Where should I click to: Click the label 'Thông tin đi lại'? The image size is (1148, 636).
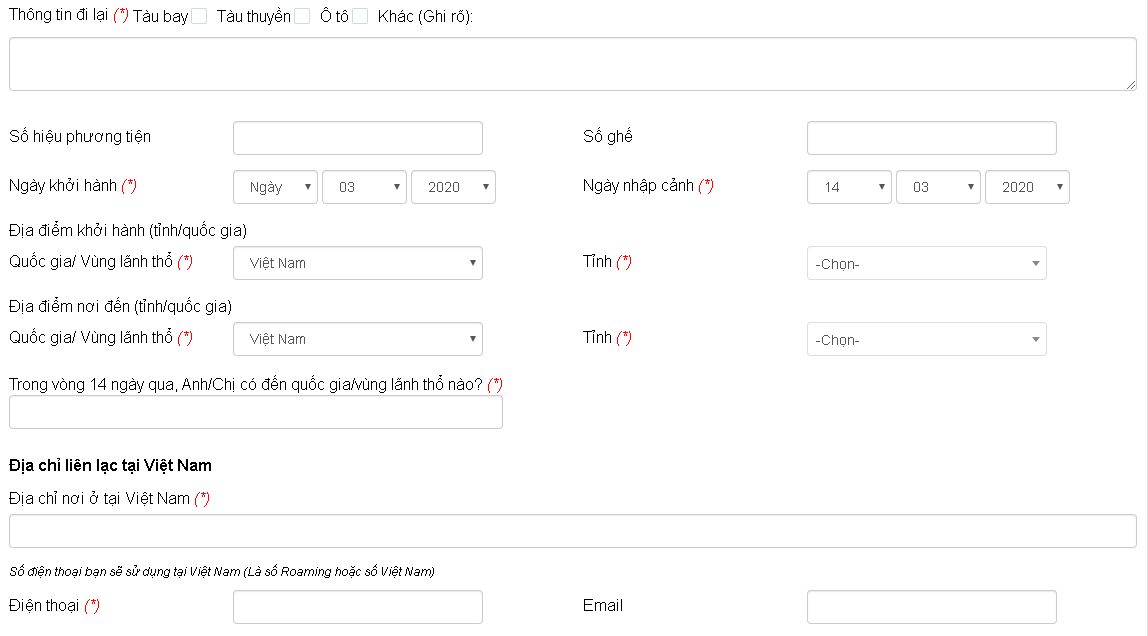pos(59,15)
